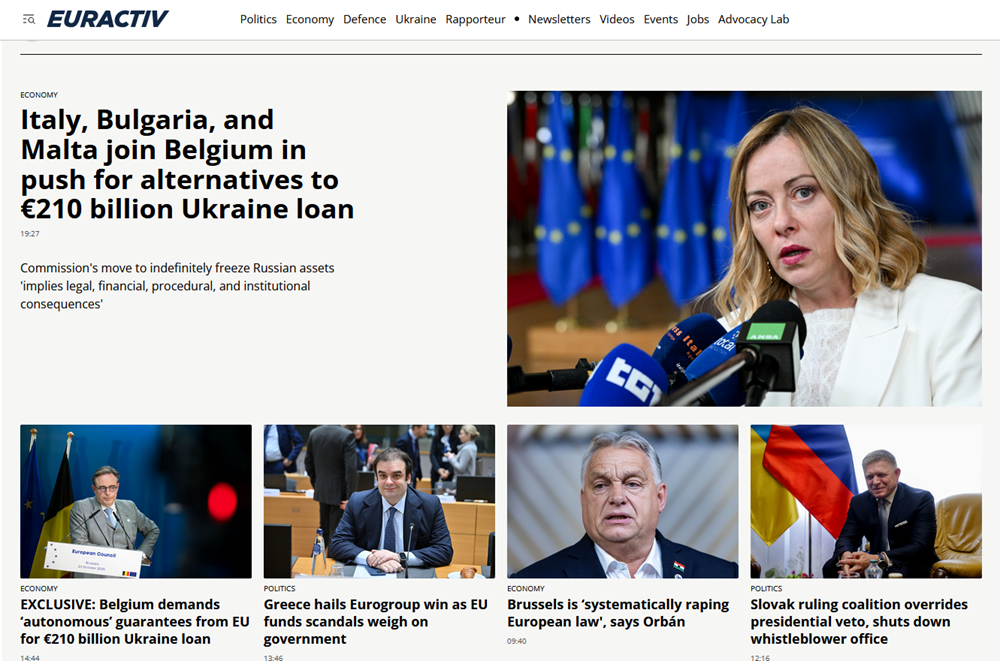Viewport: 1000px width, 661px height.
Task: Open Rapporteur from the top navigation
Action: [x=475, y=19]
